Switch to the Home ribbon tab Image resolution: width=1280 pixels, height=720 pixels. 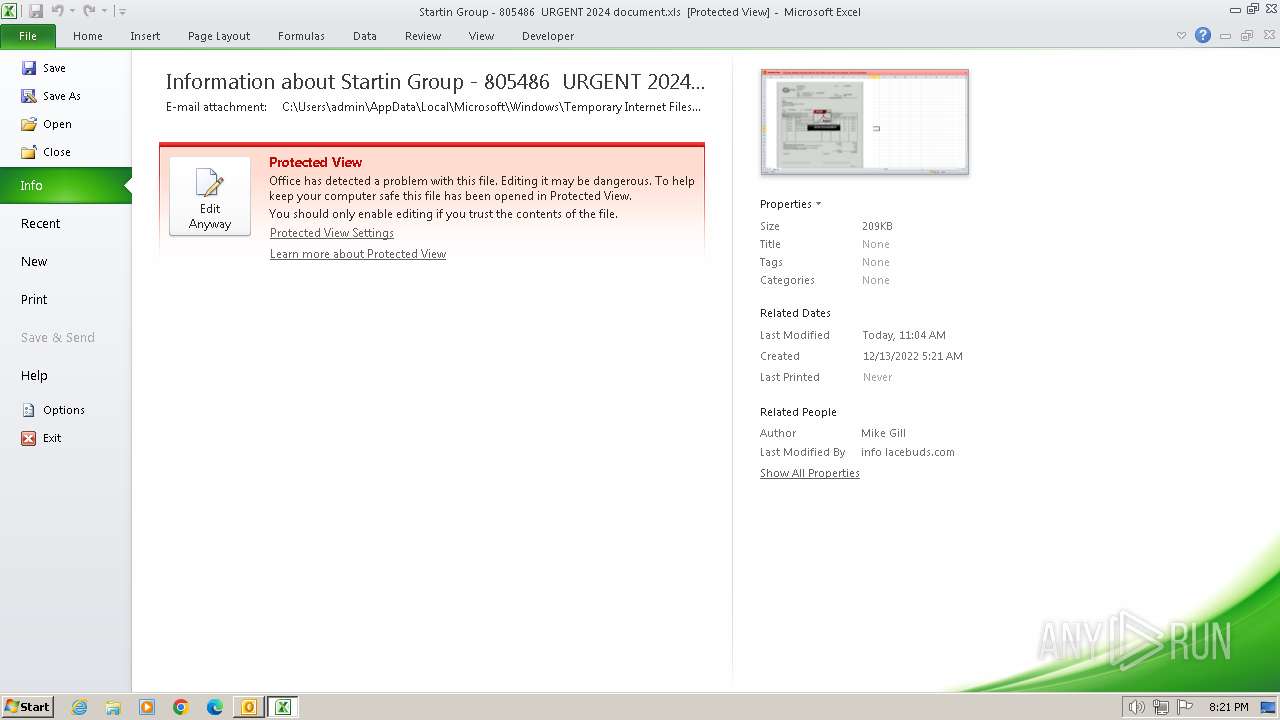click(88, 36)
